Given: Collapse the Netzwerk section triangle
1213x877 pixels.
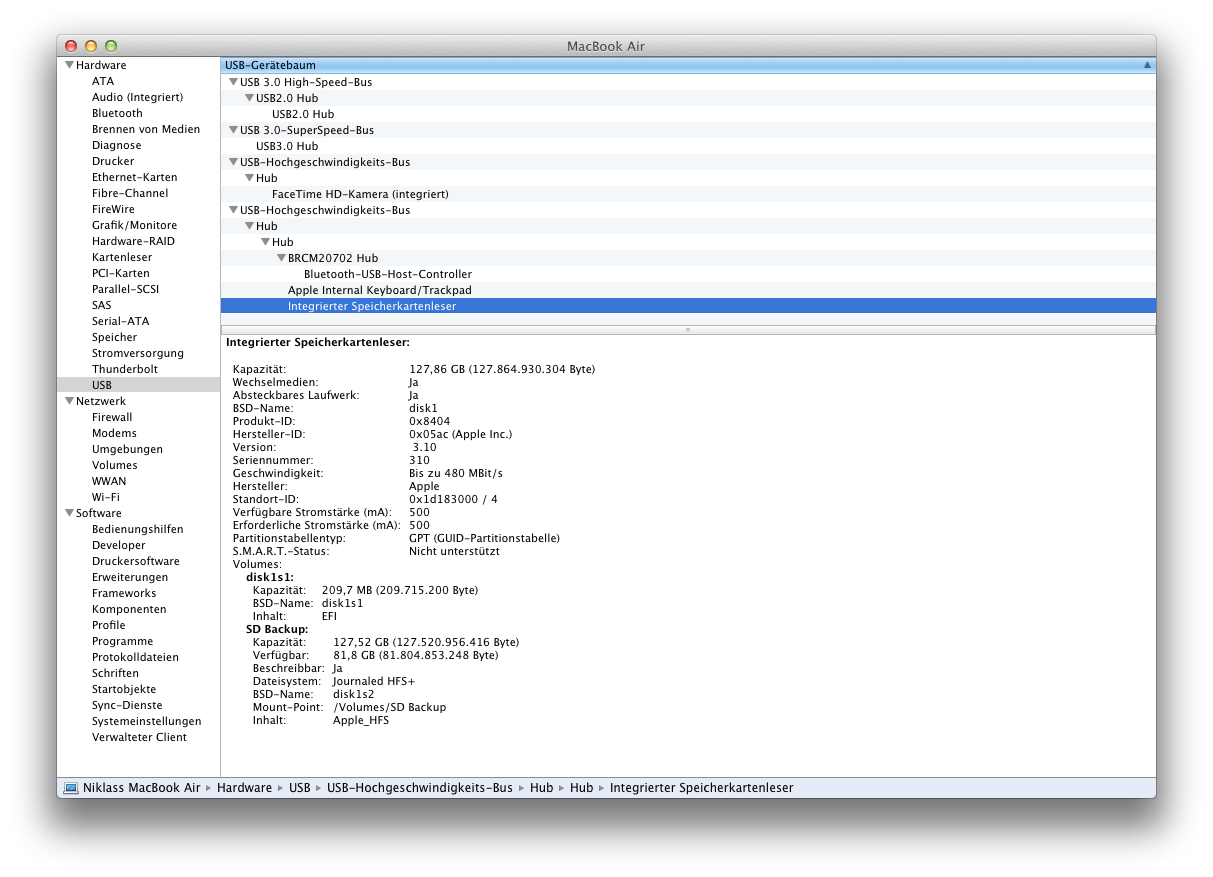Looking at the screenshot, I should pyautogui.click(x=70, y=401).
